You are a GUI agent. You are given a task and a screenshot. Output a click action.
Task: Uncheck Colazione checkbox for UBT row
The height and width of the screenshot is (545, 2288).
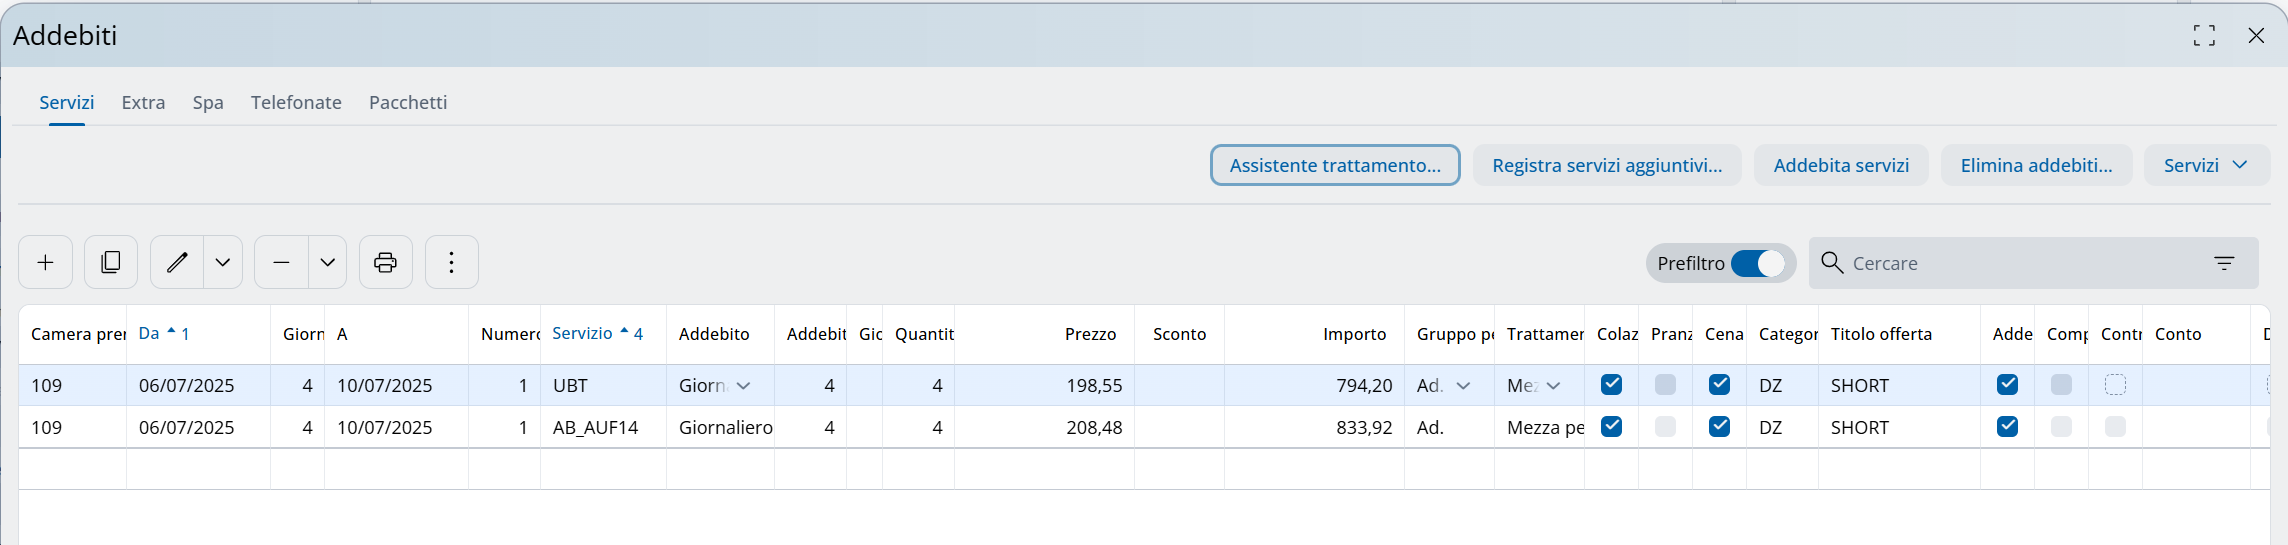pyautogui.click(x=1611, y=385)
